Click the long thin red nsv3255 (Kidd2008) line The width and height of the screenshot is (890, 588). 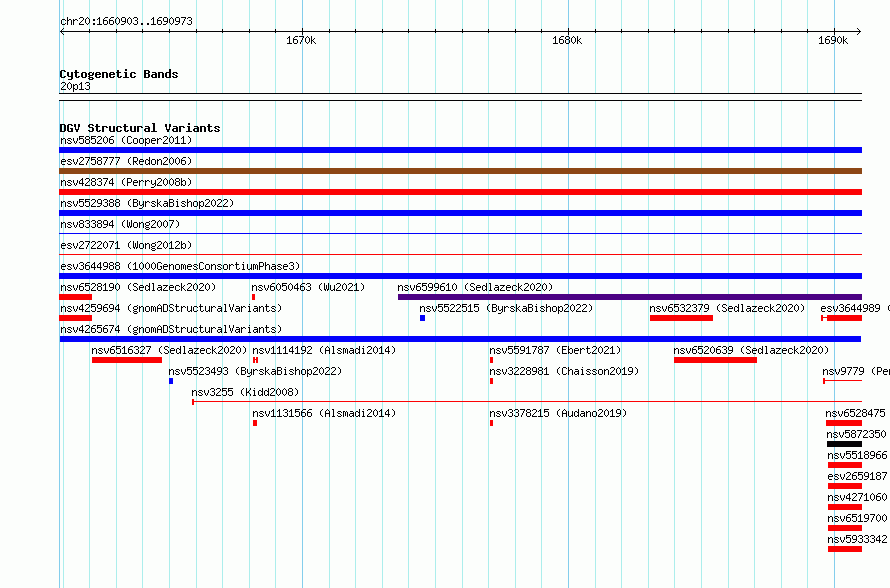[x=527, y=402]
